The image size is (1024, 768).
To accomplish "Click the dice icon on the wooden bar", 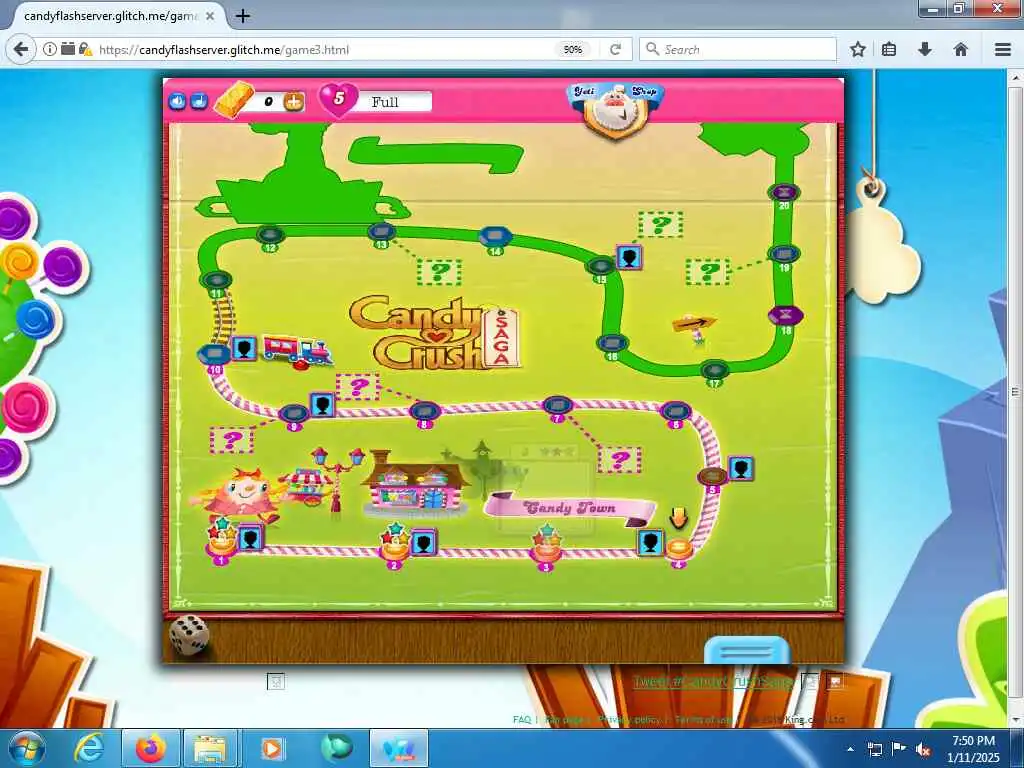I will [189, 635].
